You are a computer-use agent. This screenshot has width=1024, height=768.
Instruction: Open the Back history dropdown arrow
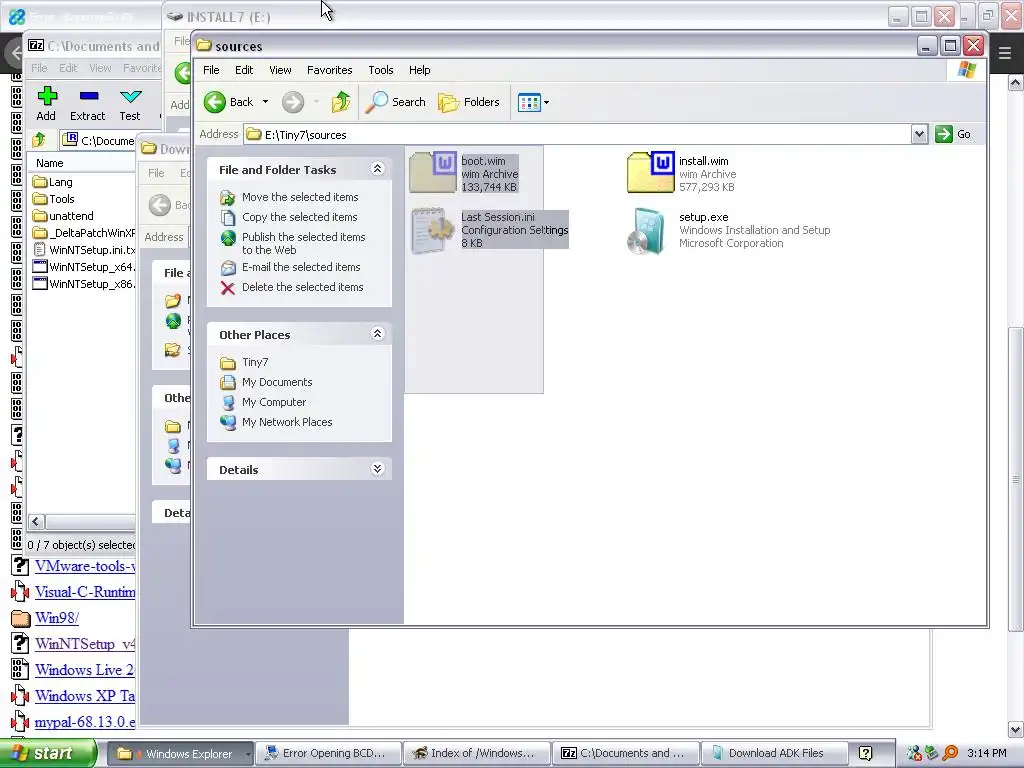click(x=265, y=102)
